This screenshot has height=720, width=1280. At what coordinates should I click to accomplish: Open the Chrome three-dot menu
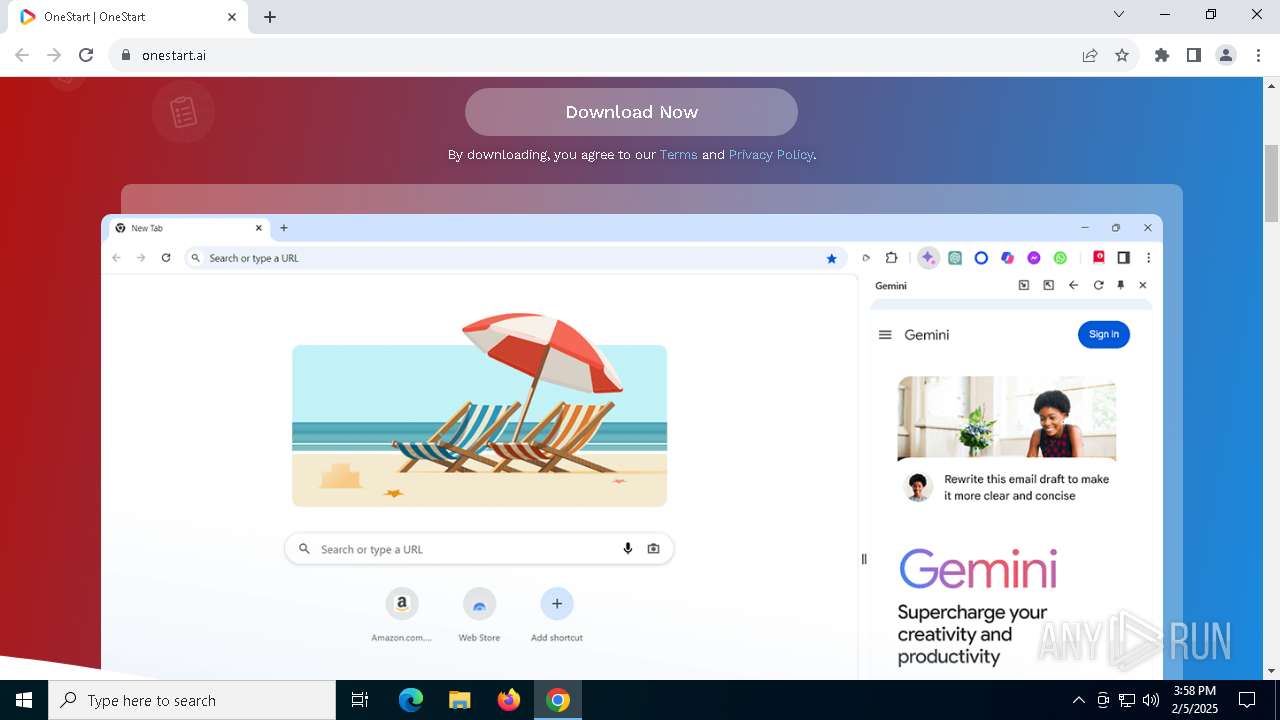pyautogui.click(x=1258, y=55)
